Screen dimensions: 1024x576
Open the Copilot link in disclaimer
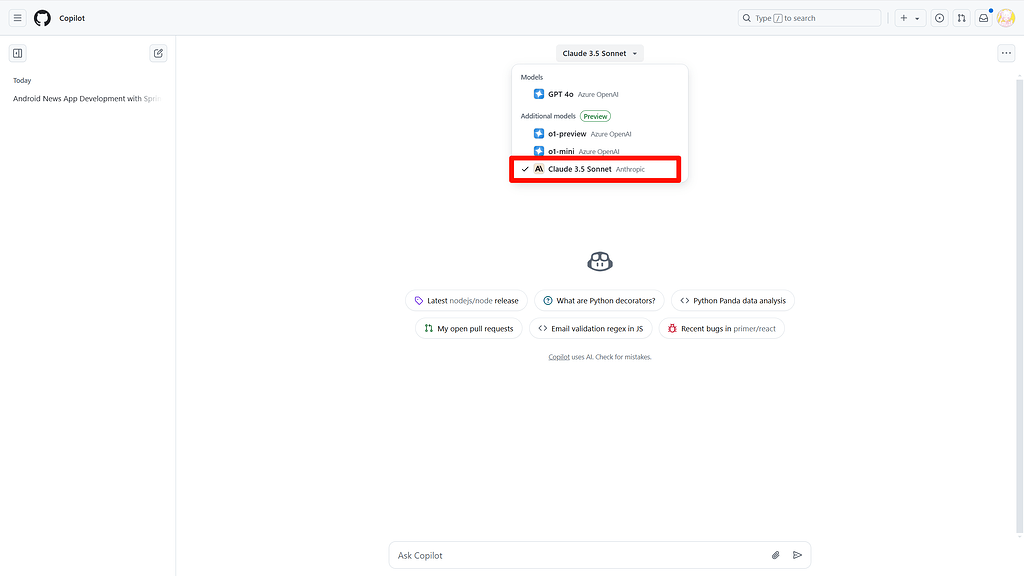coord(558,357)
